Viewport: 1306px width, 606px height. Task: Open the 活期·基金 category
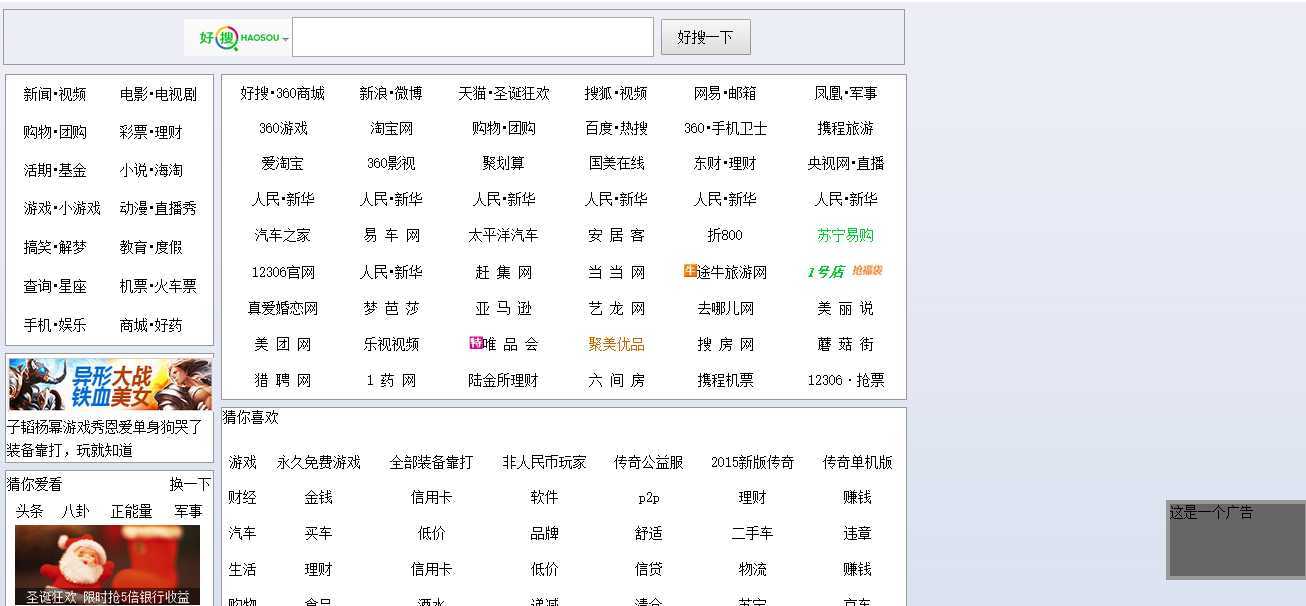pyautogui.click(x=55, y=170)
